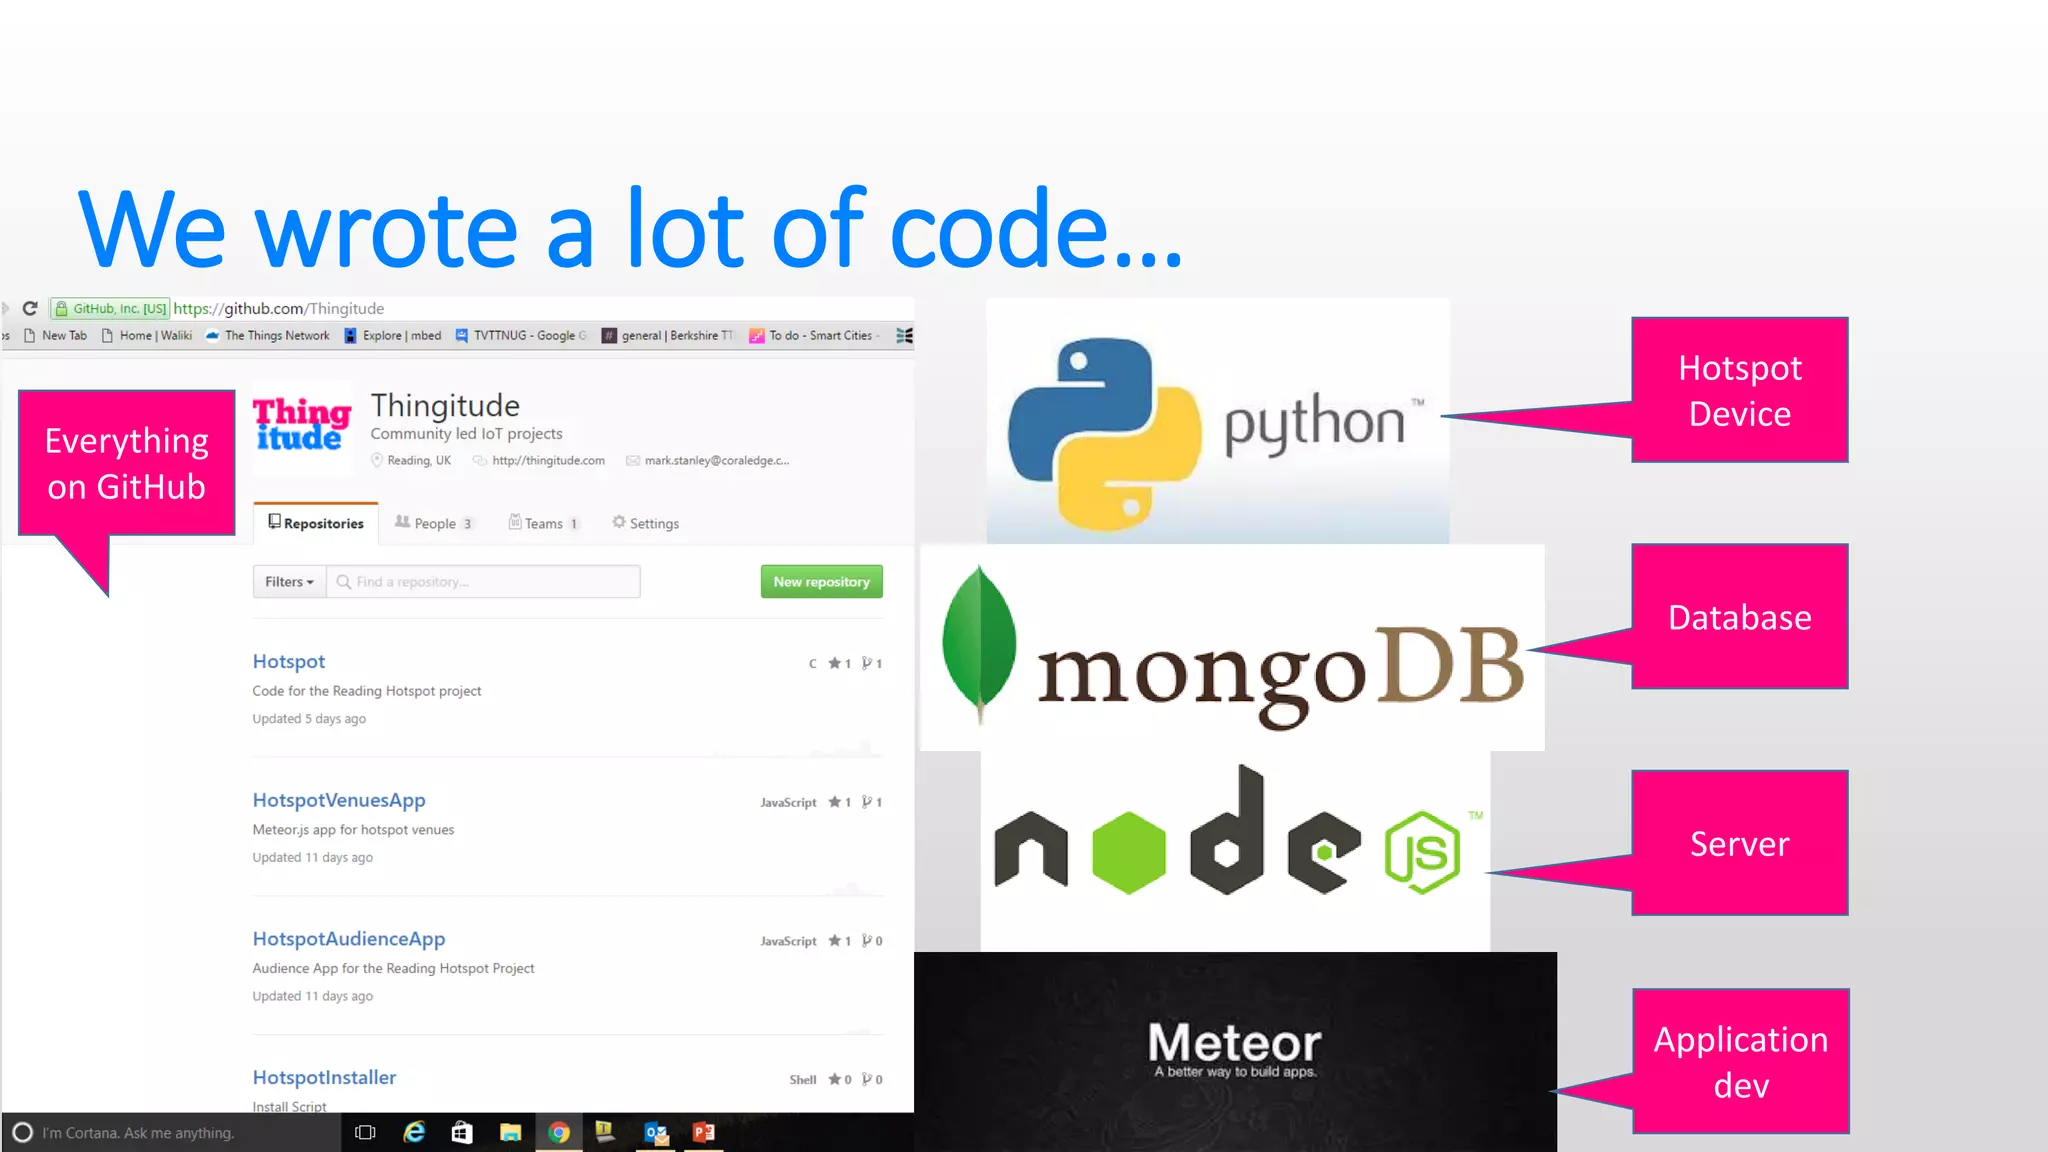
Task: Click the JavaScript label on HotspotVenuesApp row
Action: 788,803
